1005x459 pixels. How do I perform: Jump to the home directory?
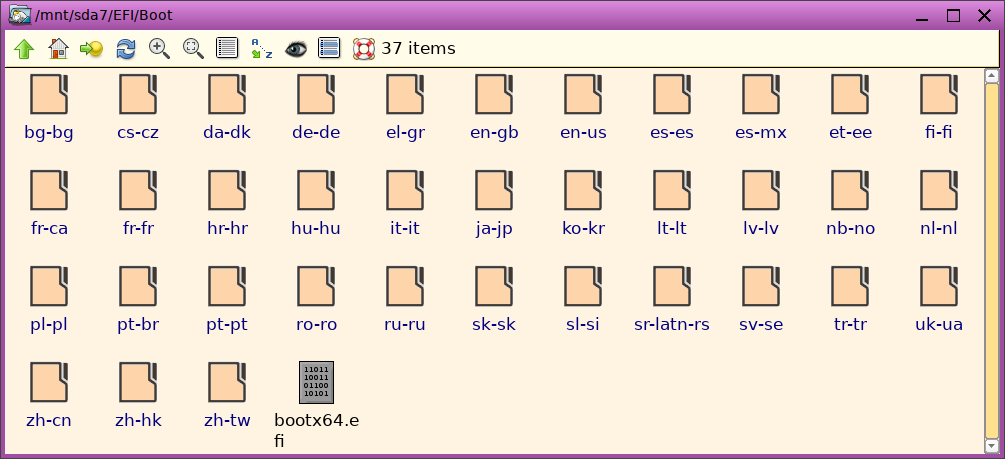[x=58, y=49]
